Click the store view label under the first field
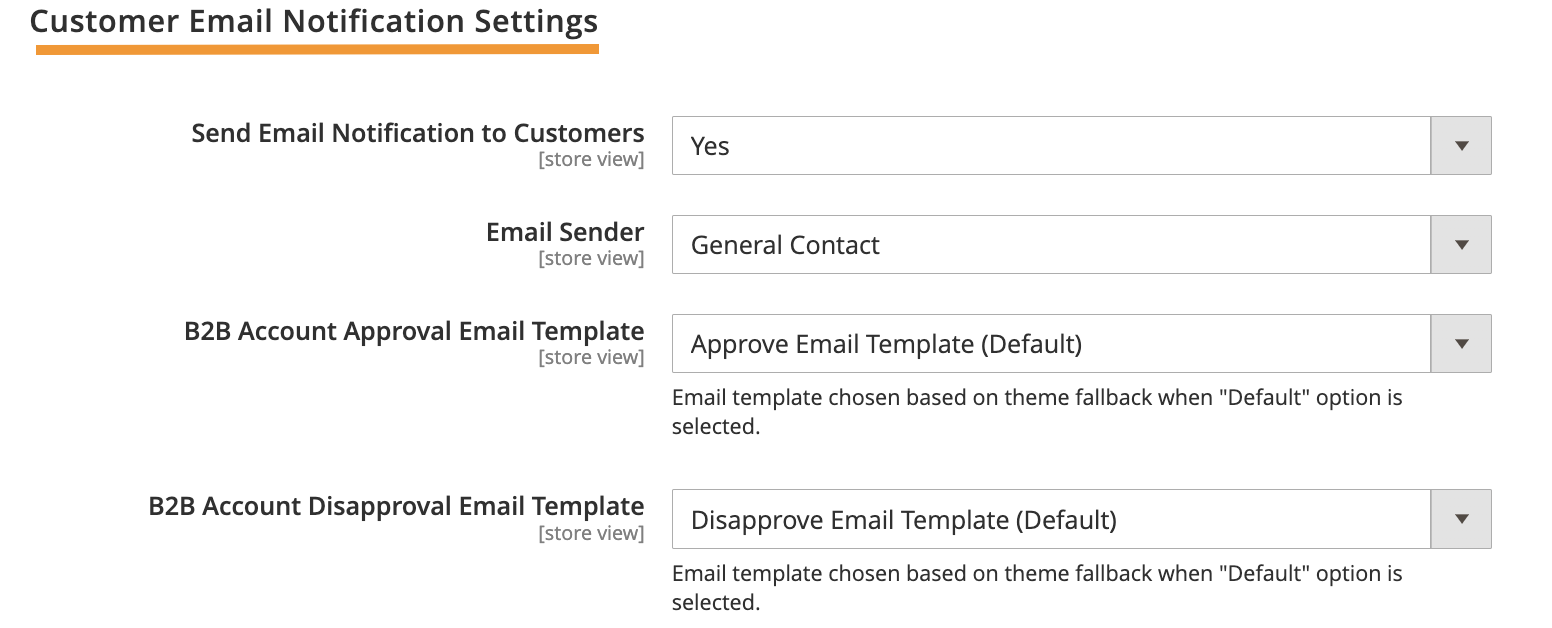 tap(591, 158)
